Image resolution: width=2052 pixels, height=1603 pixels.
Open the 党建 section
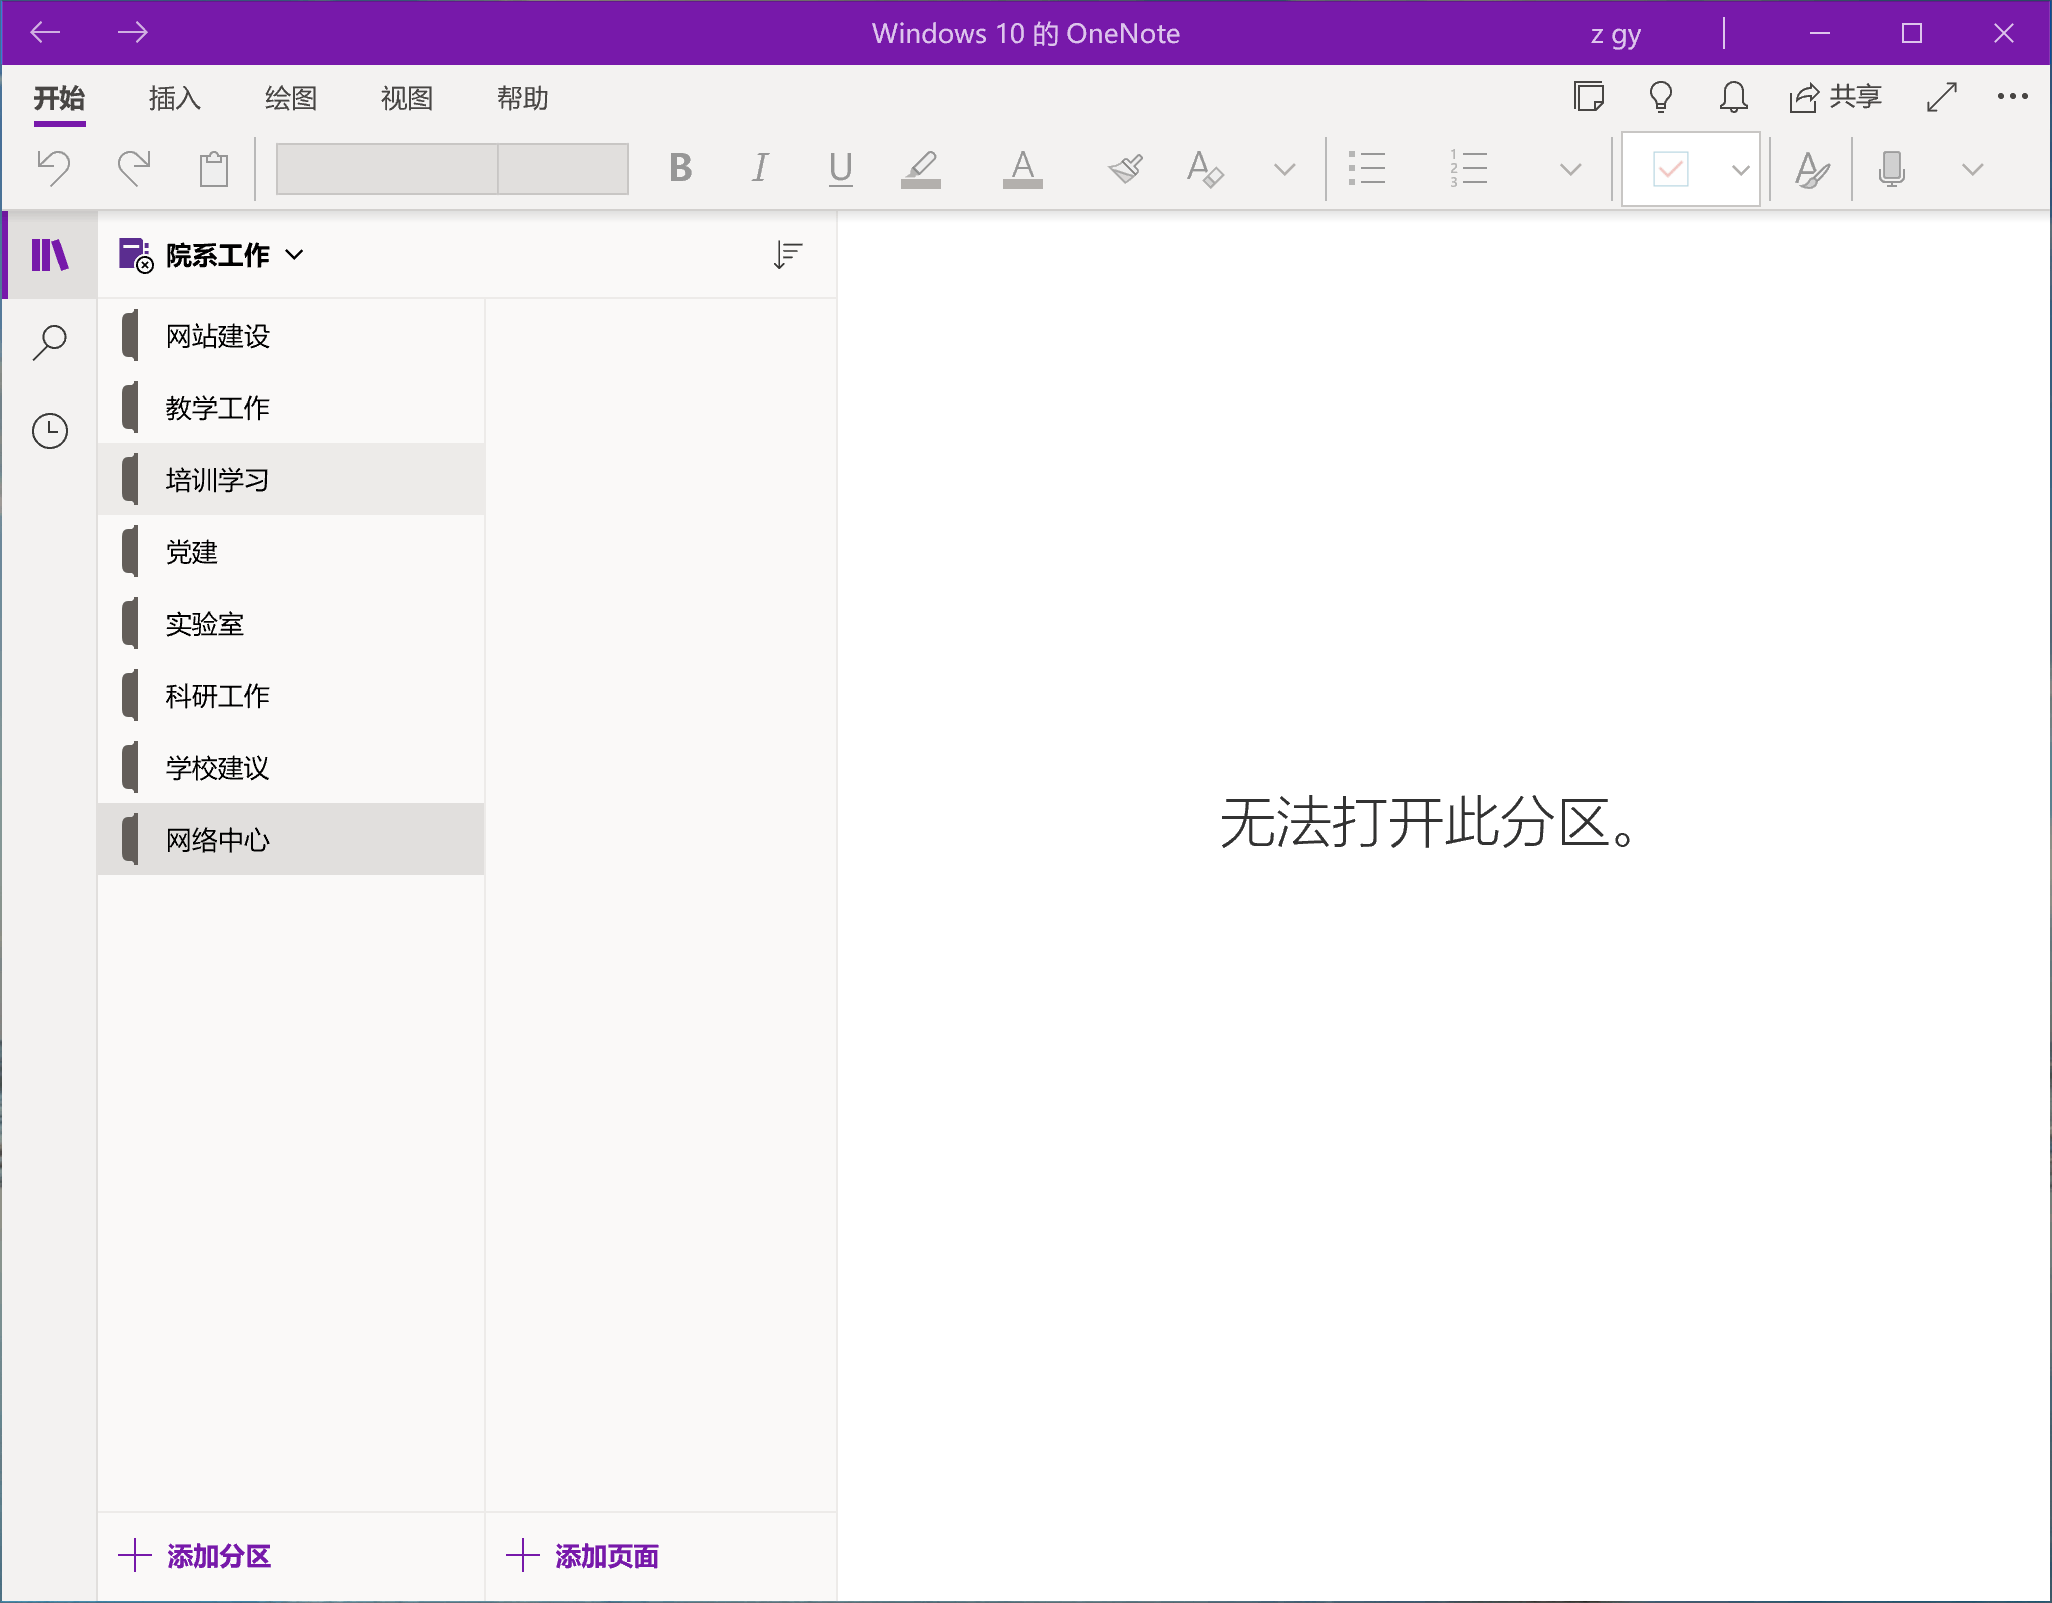(291, 552)
